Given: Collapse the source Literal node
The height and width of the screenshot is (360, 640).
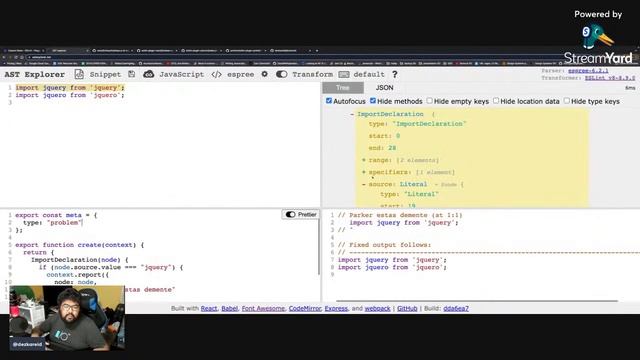Looking at the screenshot, I should [364, 184].
